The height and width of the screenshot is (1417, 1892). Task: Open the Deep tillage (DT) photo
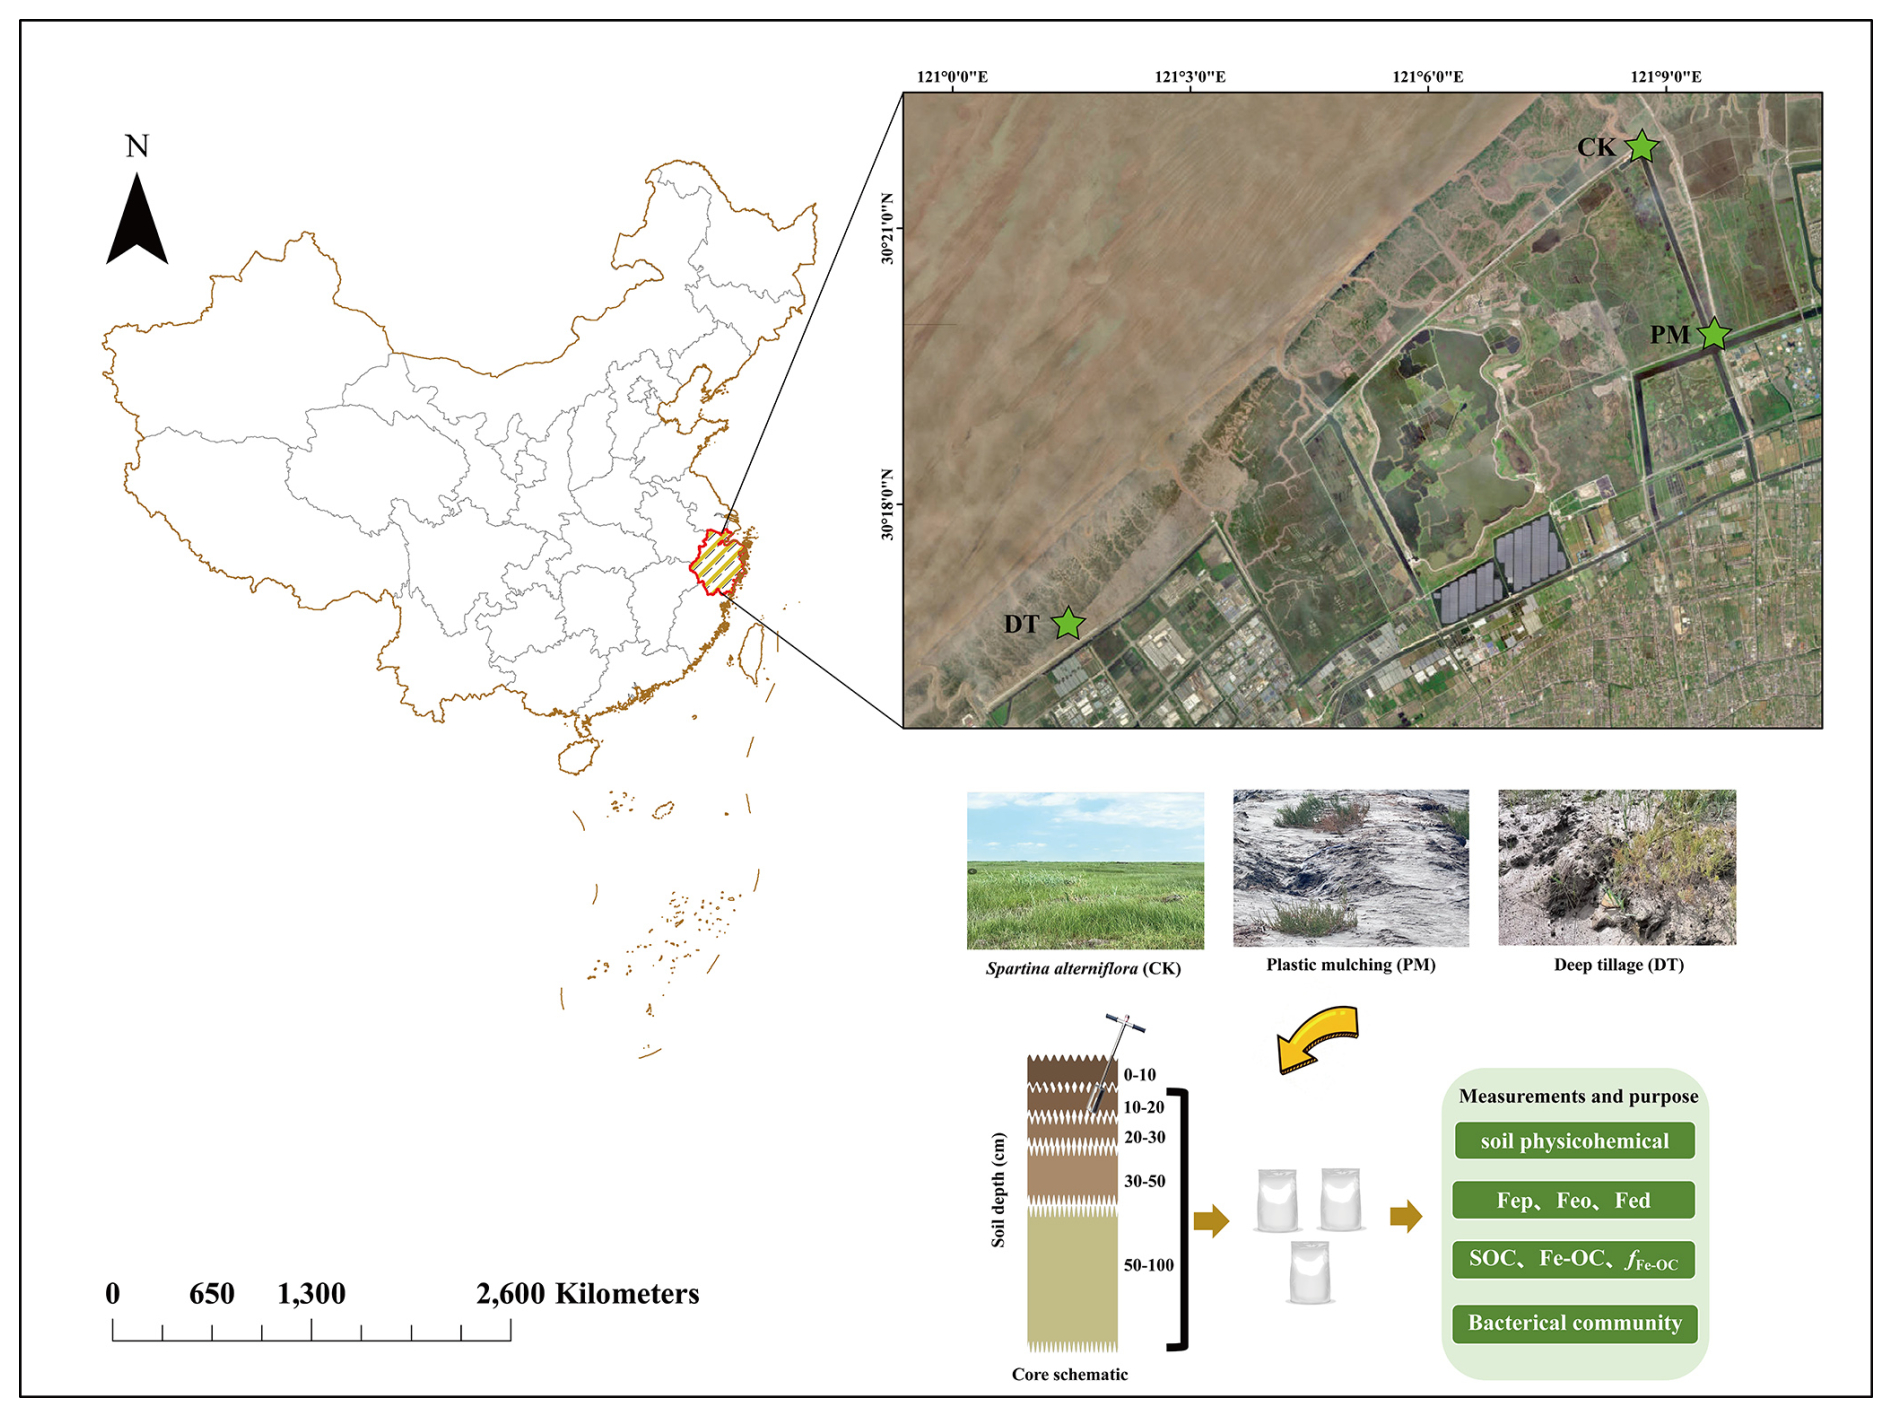[x=1617, y=867]
